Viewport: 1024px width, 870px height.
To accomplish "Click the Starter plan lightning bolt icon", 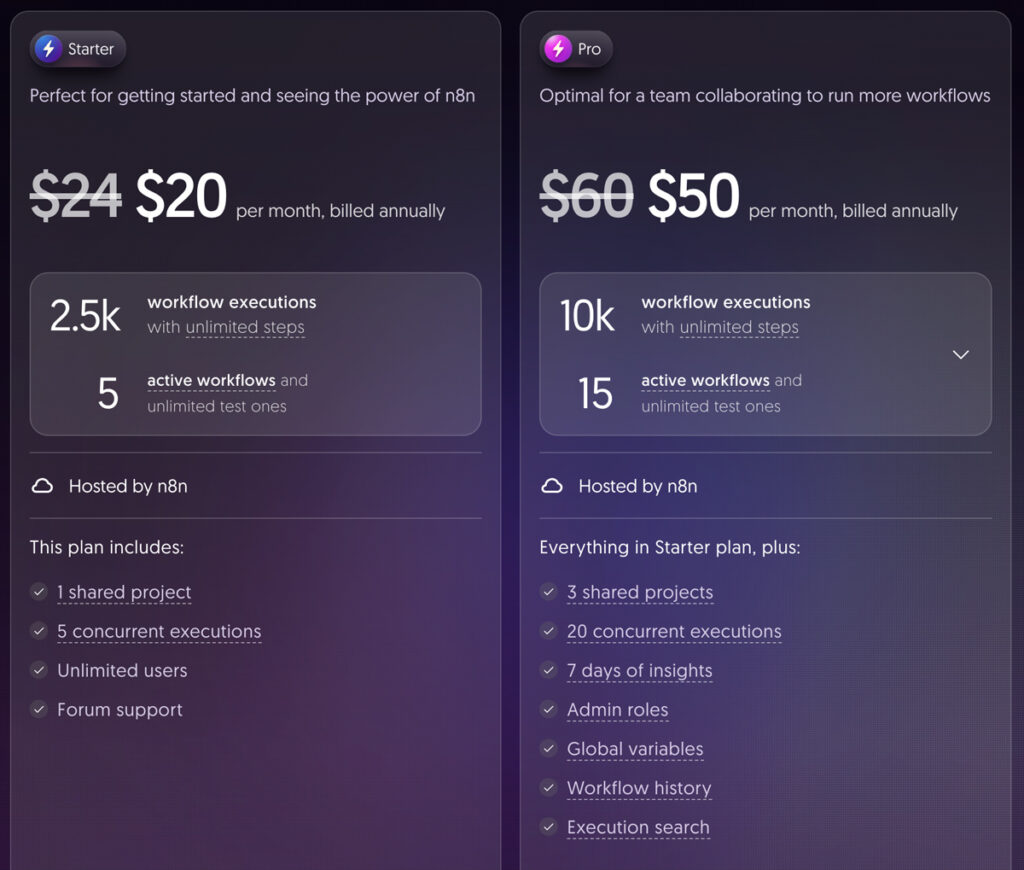I will point(48,49).
